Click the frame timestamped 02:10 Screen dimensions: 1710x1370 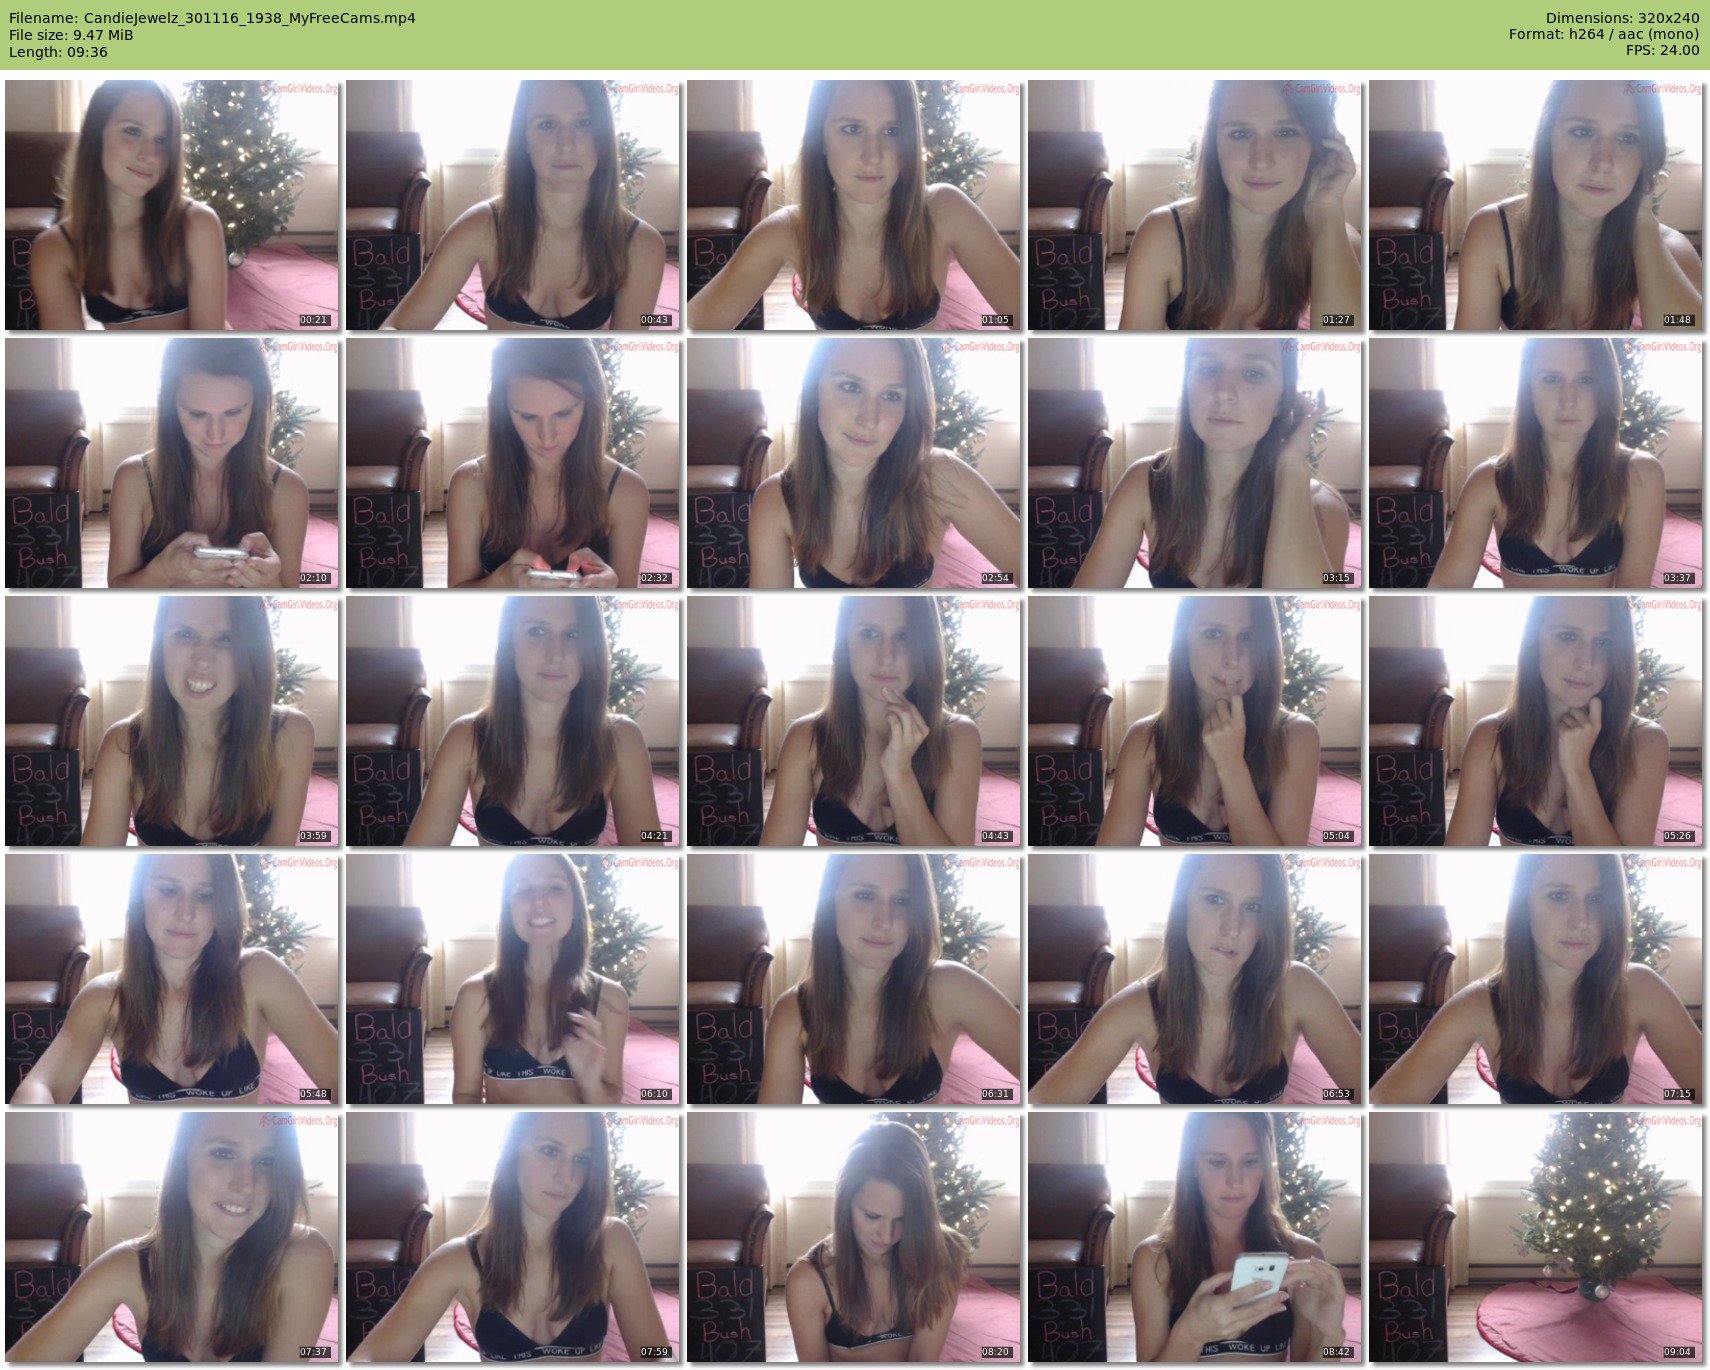pyautogui.click(x=172, y=463)
